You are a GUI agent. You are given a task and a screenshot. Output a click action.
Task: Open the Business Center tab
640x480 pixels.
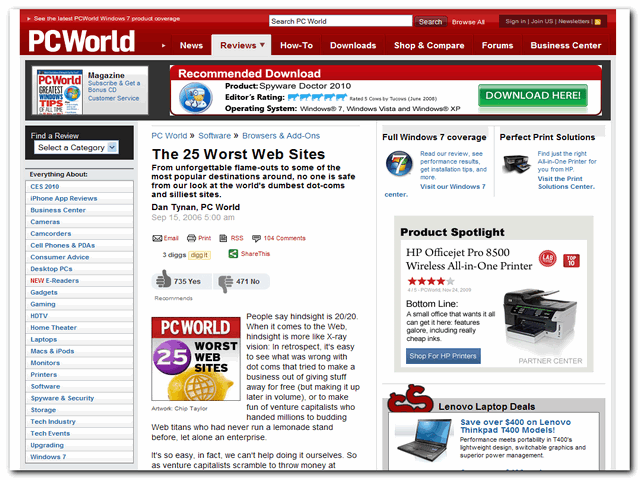point(566,45)
